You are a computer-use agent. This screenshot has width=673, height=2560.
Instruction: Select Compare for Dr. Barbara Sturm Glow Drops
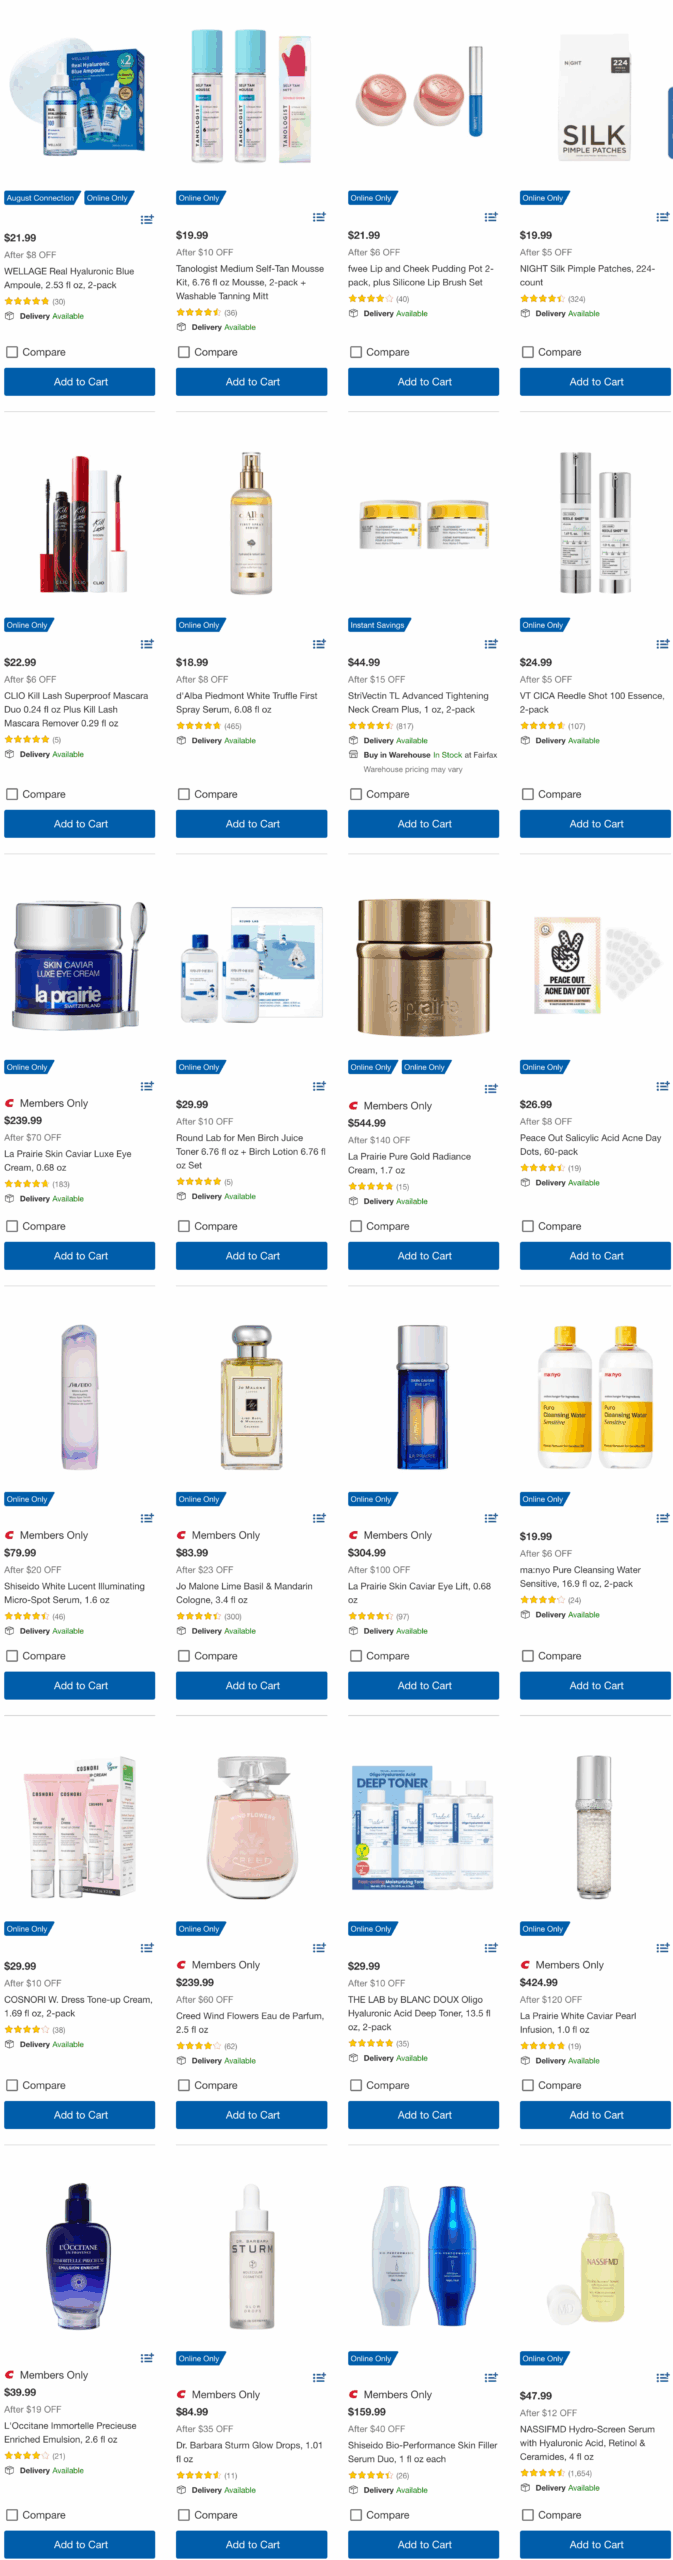[184, 2515]
